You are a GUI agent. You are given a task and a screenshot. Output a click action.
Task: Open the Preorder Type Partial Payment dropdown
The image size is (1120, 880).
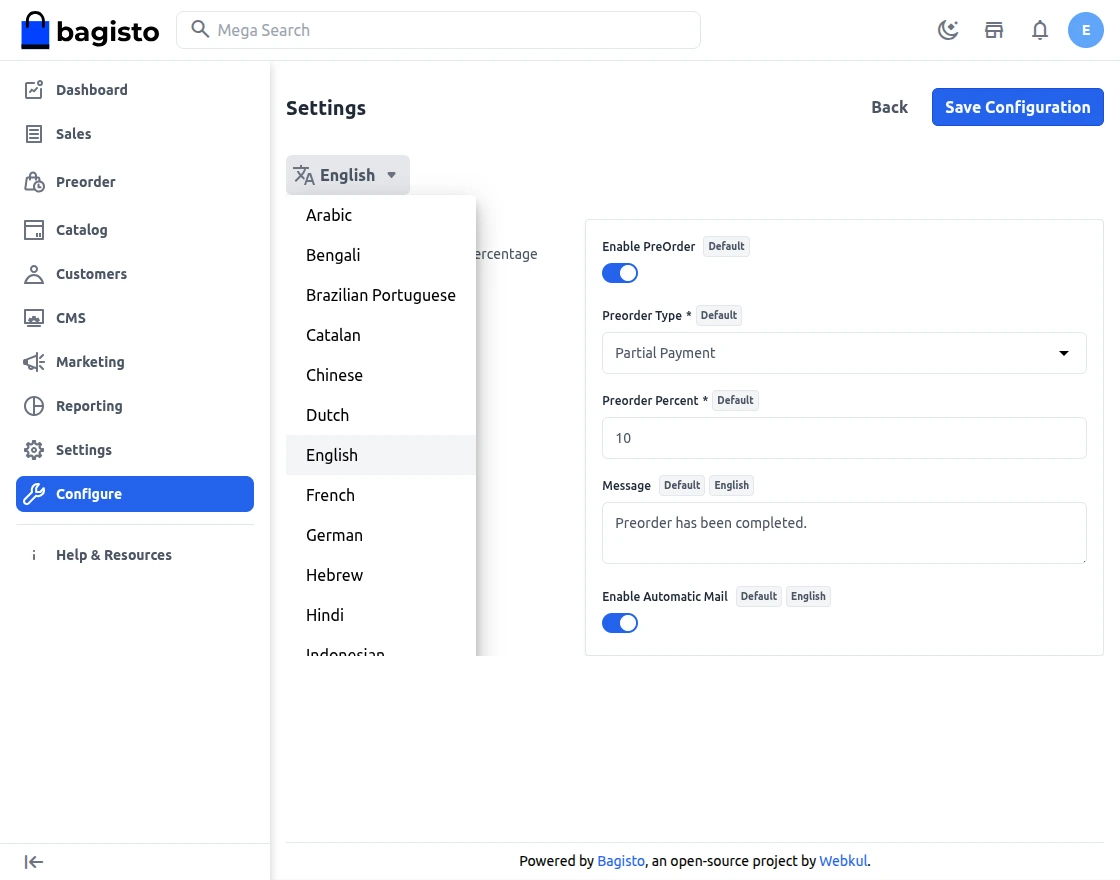click(844, 353)
